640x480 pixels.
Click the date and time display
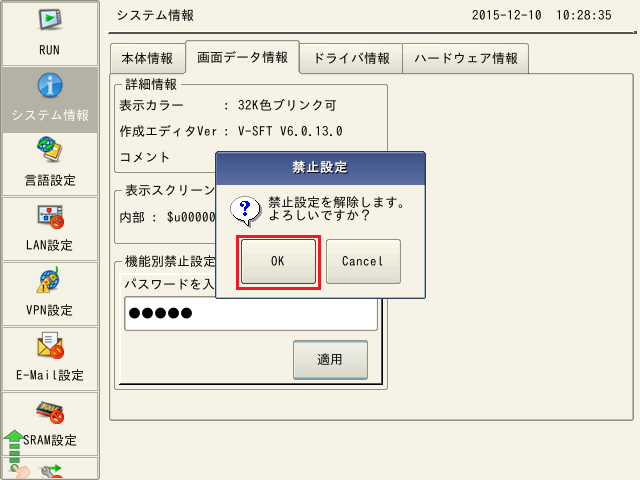coord(540,16)
